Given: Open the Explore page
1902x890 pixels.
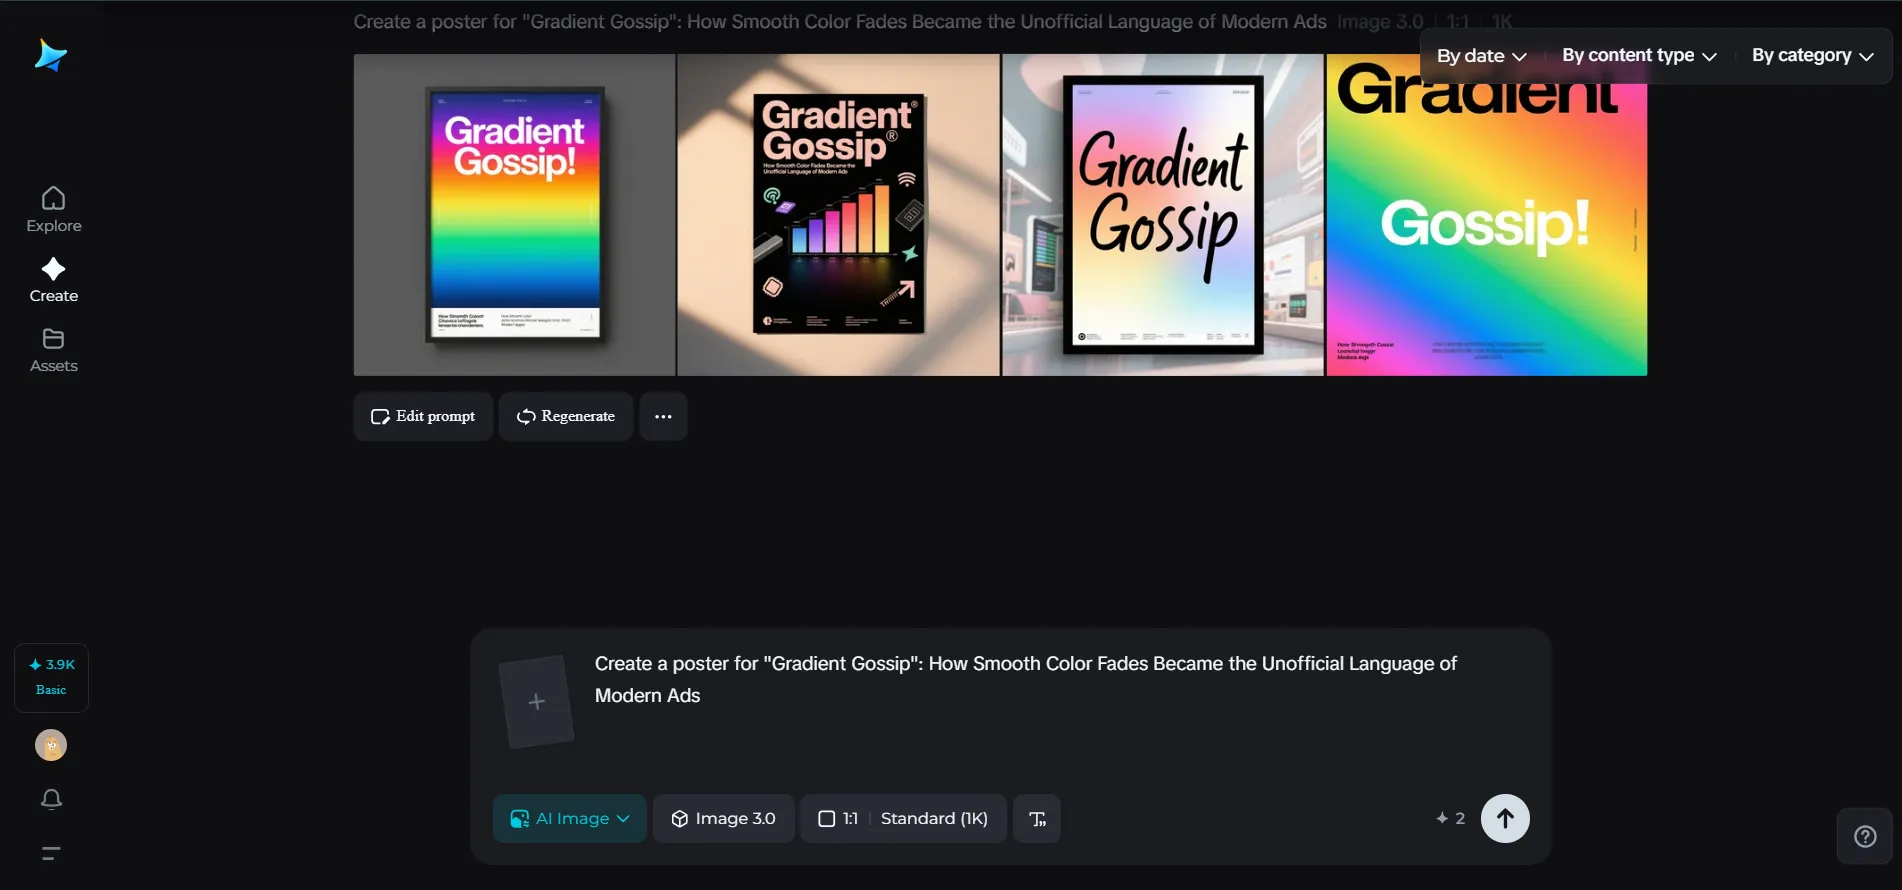Looking at the screenshot, I should pyautogui.click(x=54, y=210).
